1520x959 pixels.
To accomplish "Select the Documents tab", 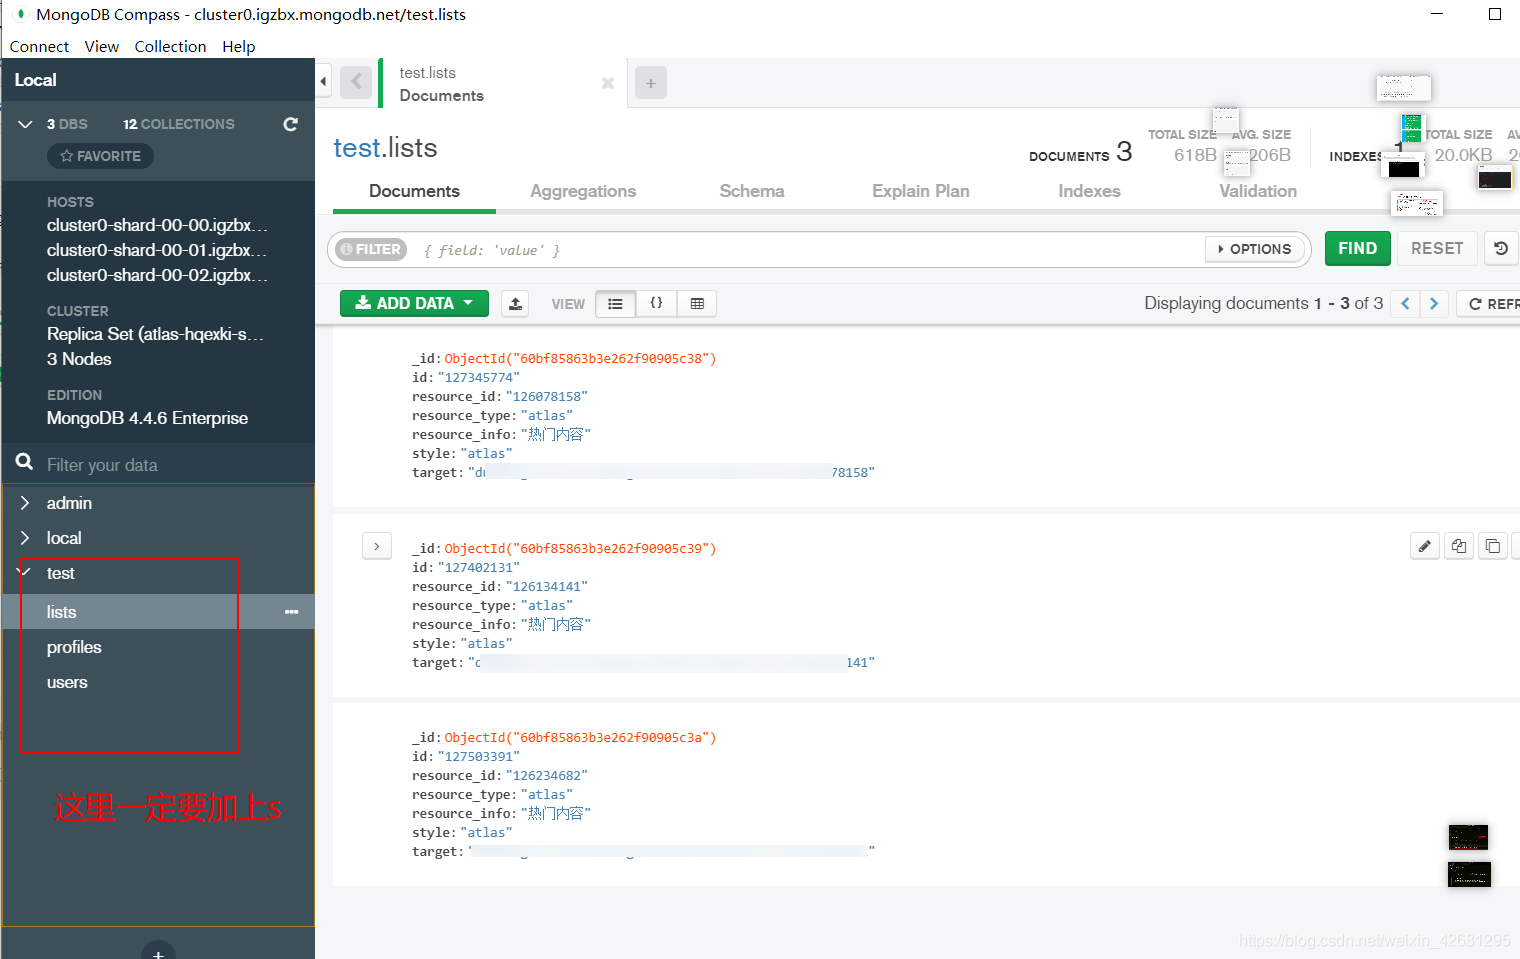I will [414, 191].
